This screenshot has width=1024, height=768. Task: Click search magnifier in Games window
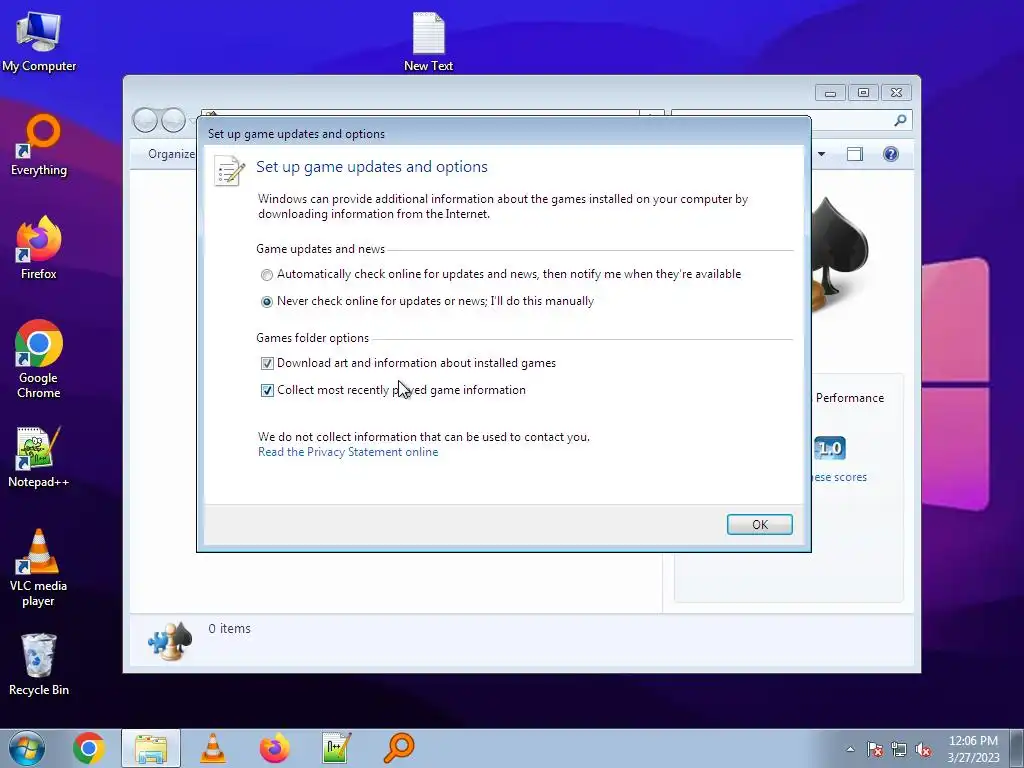(x=901, y=120)
